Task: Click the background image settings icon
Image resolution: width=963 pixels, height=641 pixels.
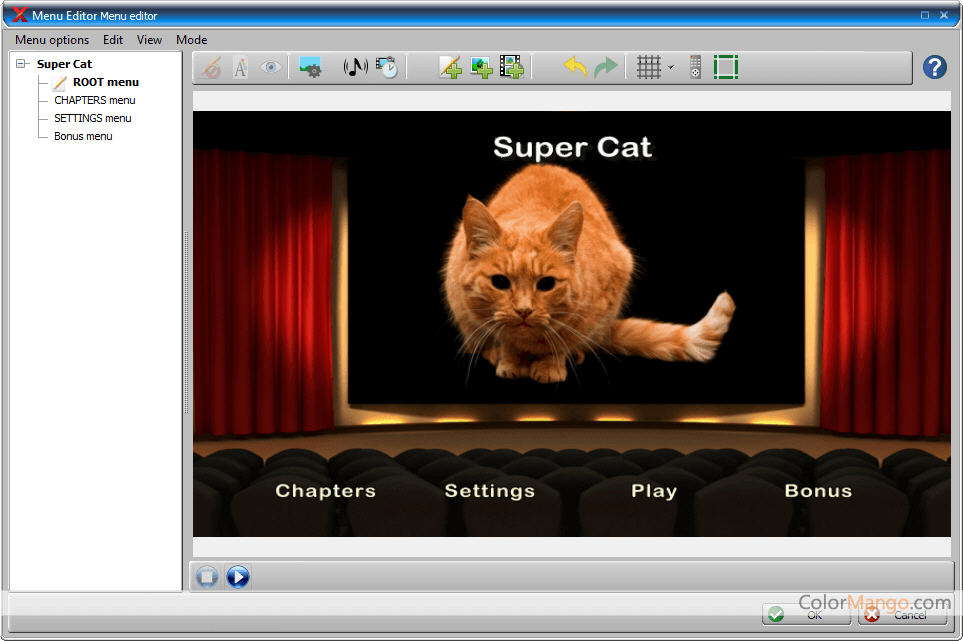Action: 310,68
